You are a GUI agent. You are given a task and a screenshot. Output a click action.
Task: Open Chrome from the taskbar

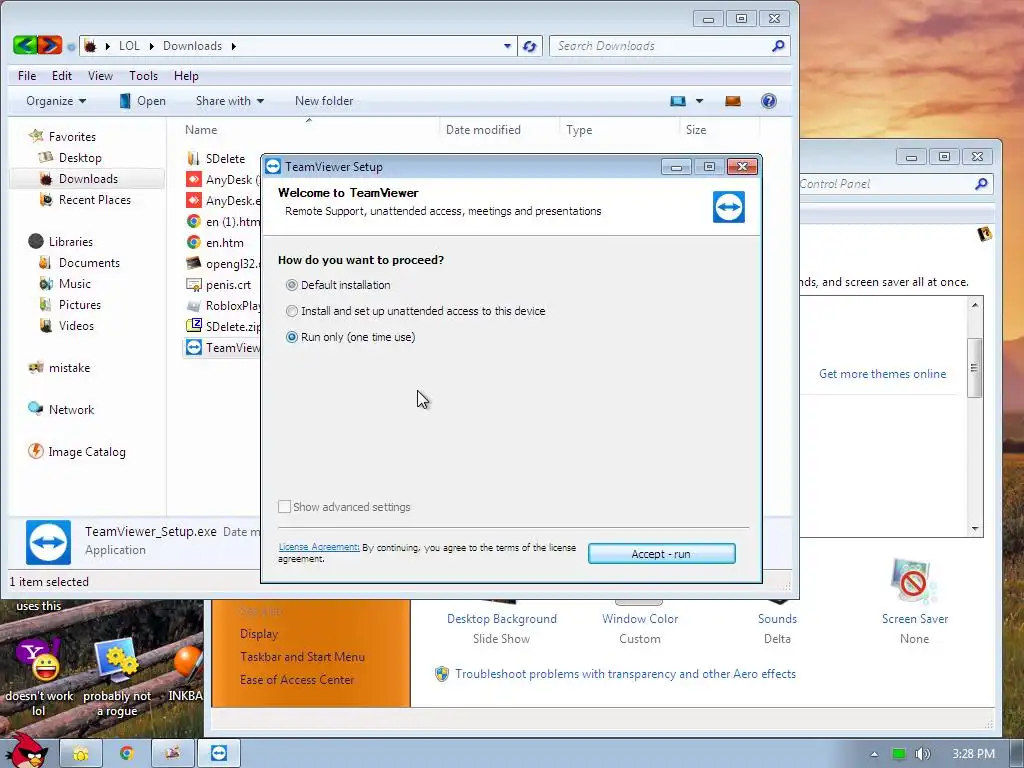tap(127, 754)
